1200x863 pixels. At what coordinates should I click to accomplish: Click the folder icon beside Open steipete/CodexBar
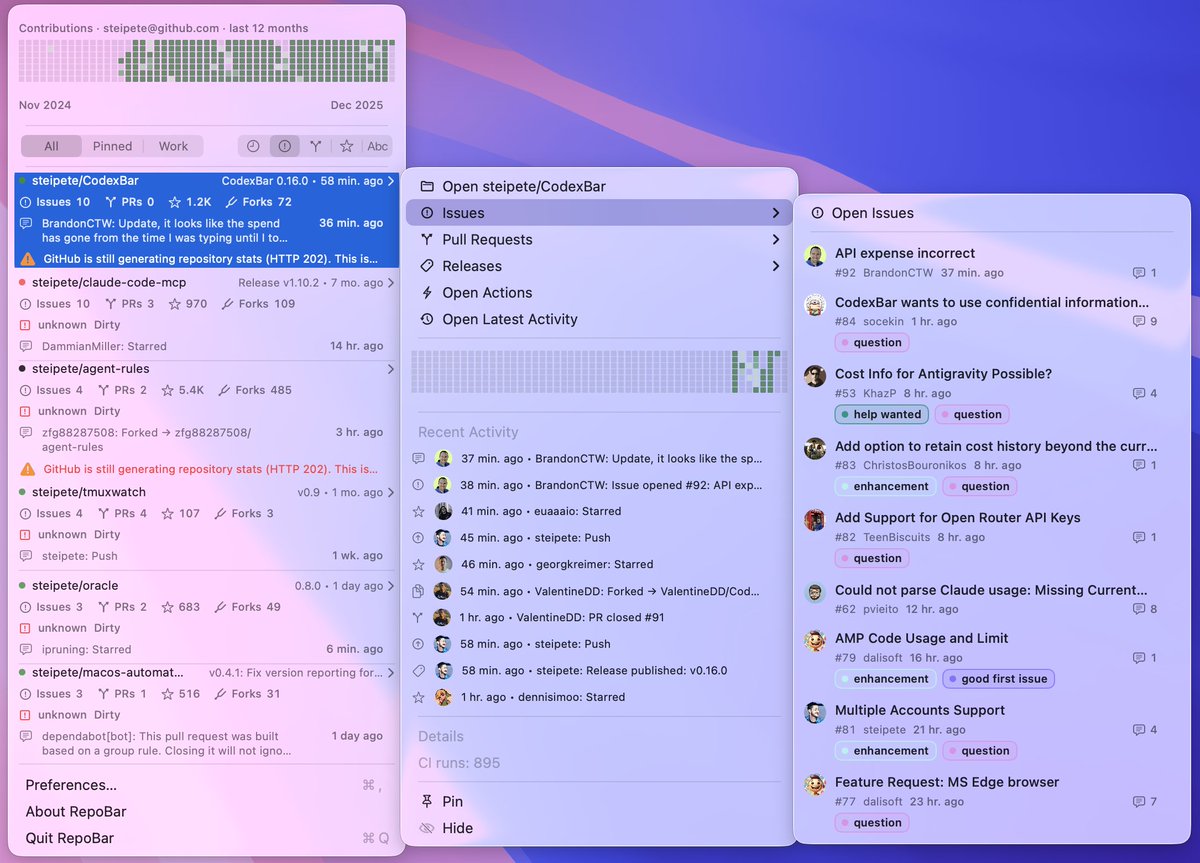[x=427, y=186]
